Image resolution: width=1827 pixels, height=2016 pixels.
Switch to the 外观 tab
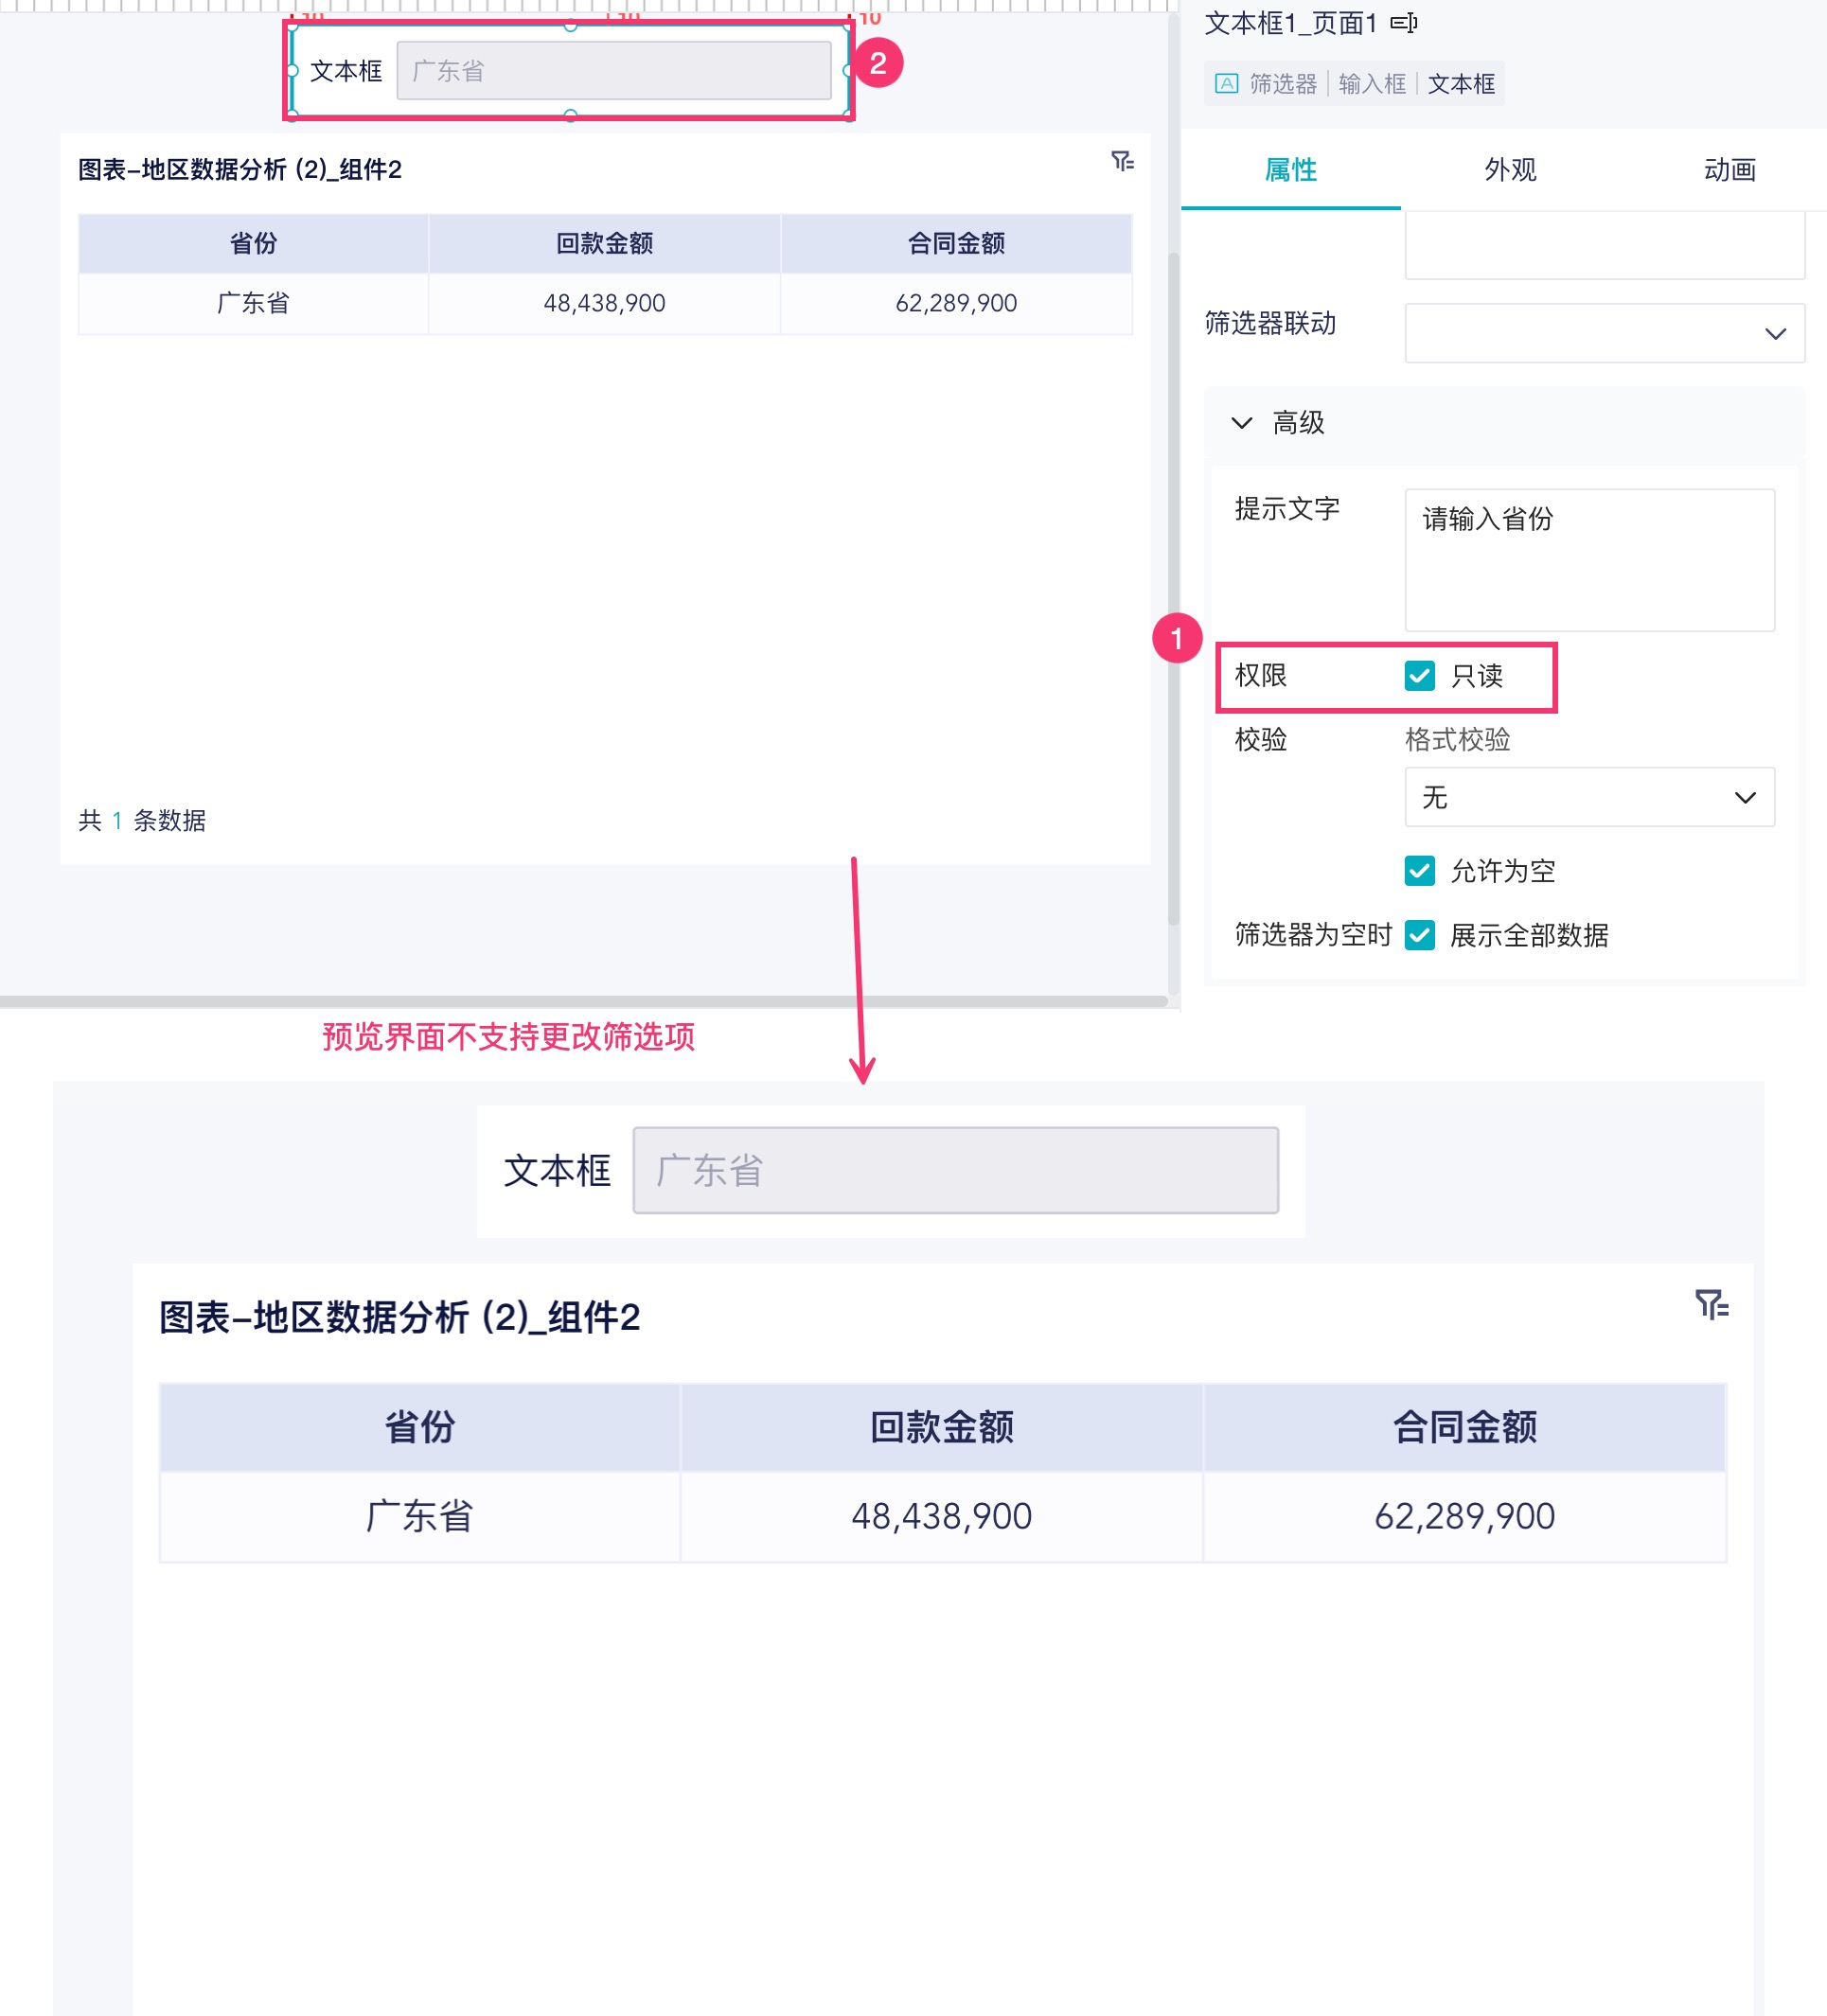pos(1509,170)
